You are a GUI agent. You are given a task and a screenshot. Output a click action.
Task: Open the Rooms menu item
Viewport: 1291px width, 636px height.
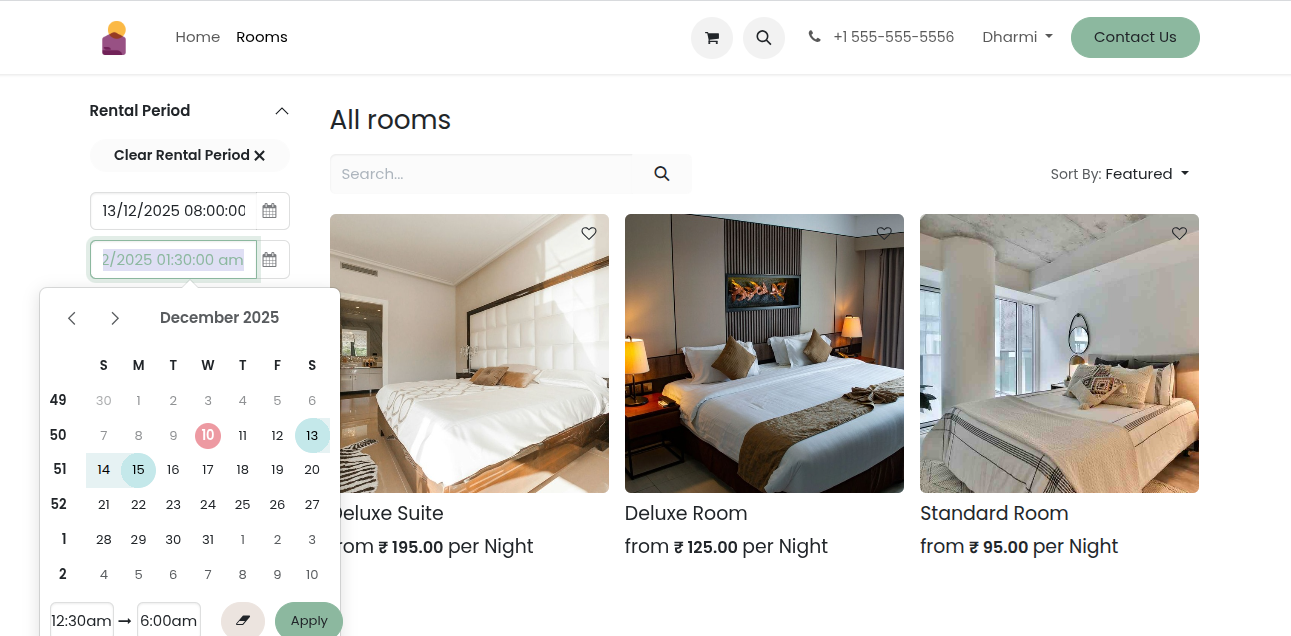(262, 37)
